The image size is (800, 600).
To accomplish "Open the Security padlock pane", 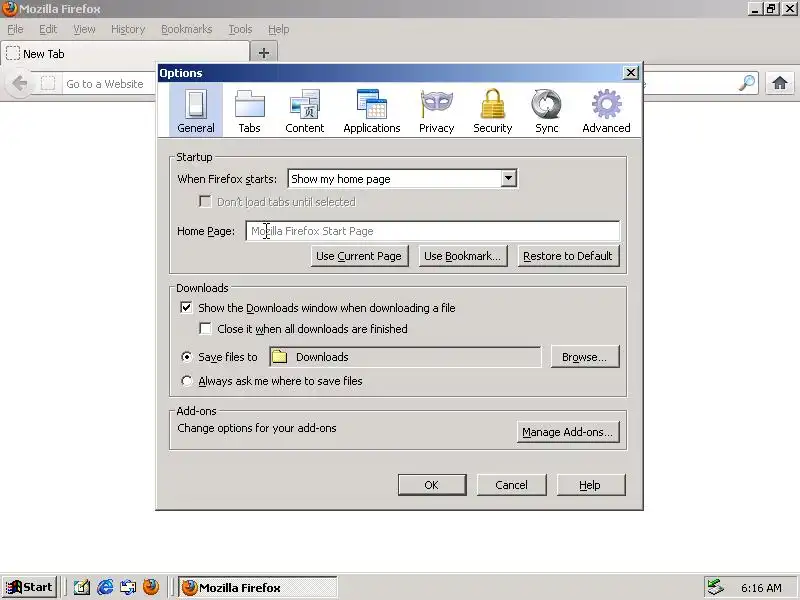I will 492,111.
